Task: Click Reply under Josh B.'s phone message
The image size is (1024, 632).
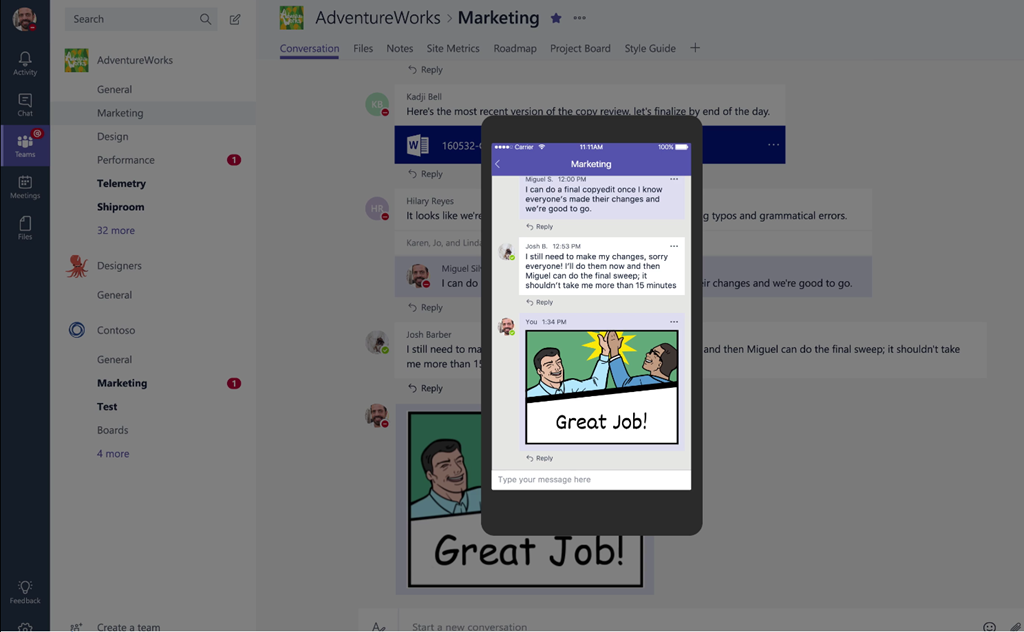Action: [x=540, y=302]
